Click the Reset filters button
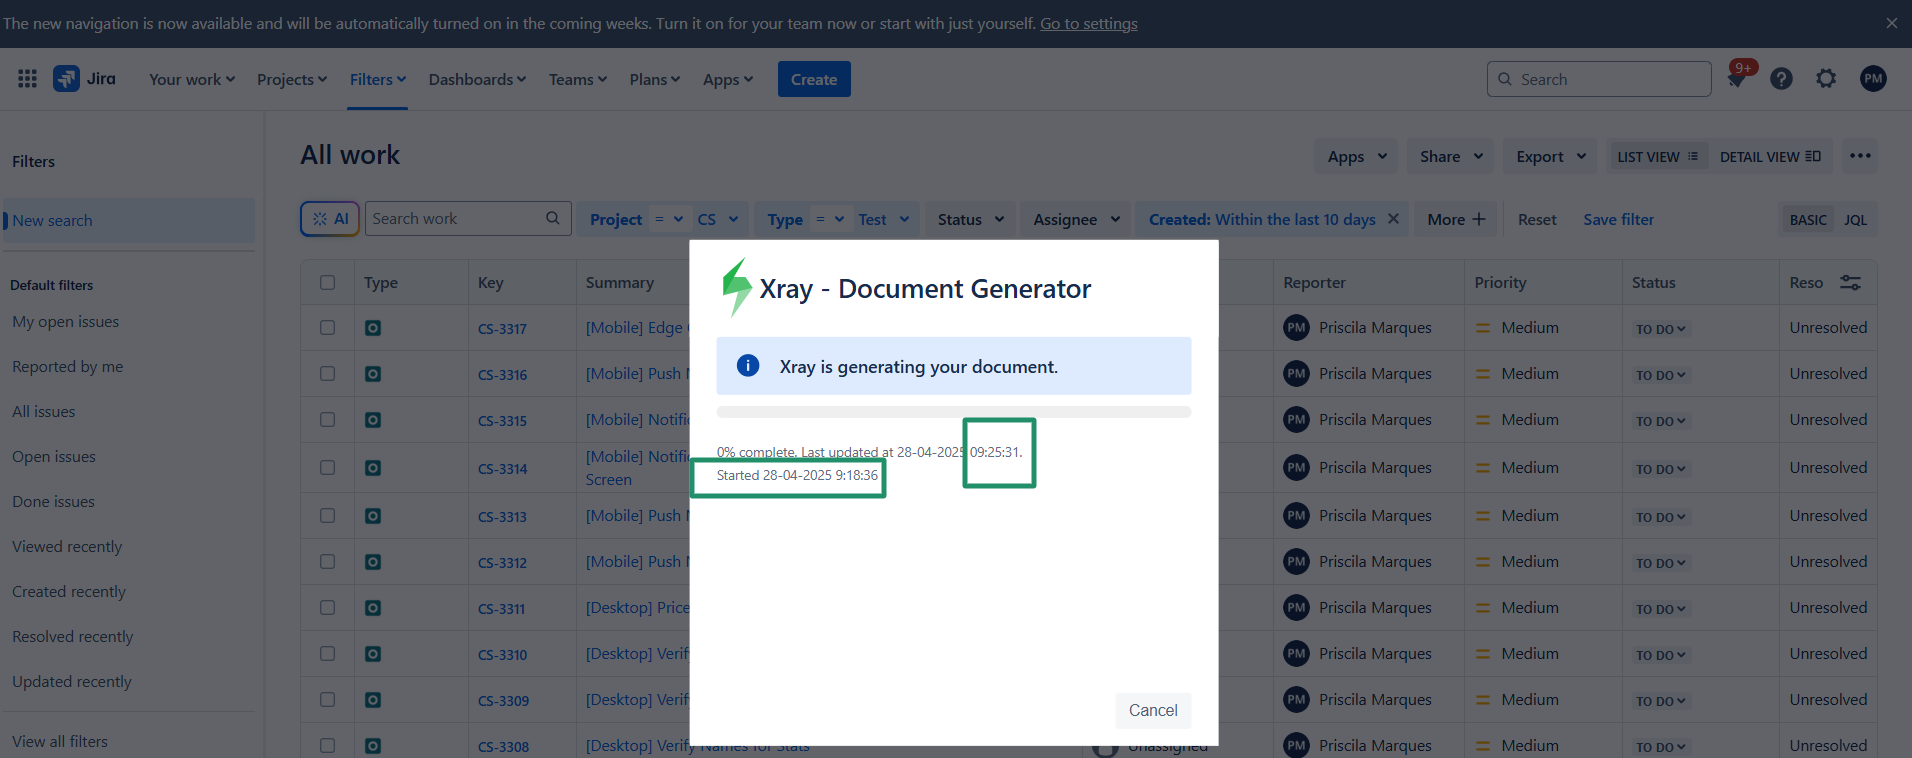The image size is (1912, 758). click(1537, 219)
